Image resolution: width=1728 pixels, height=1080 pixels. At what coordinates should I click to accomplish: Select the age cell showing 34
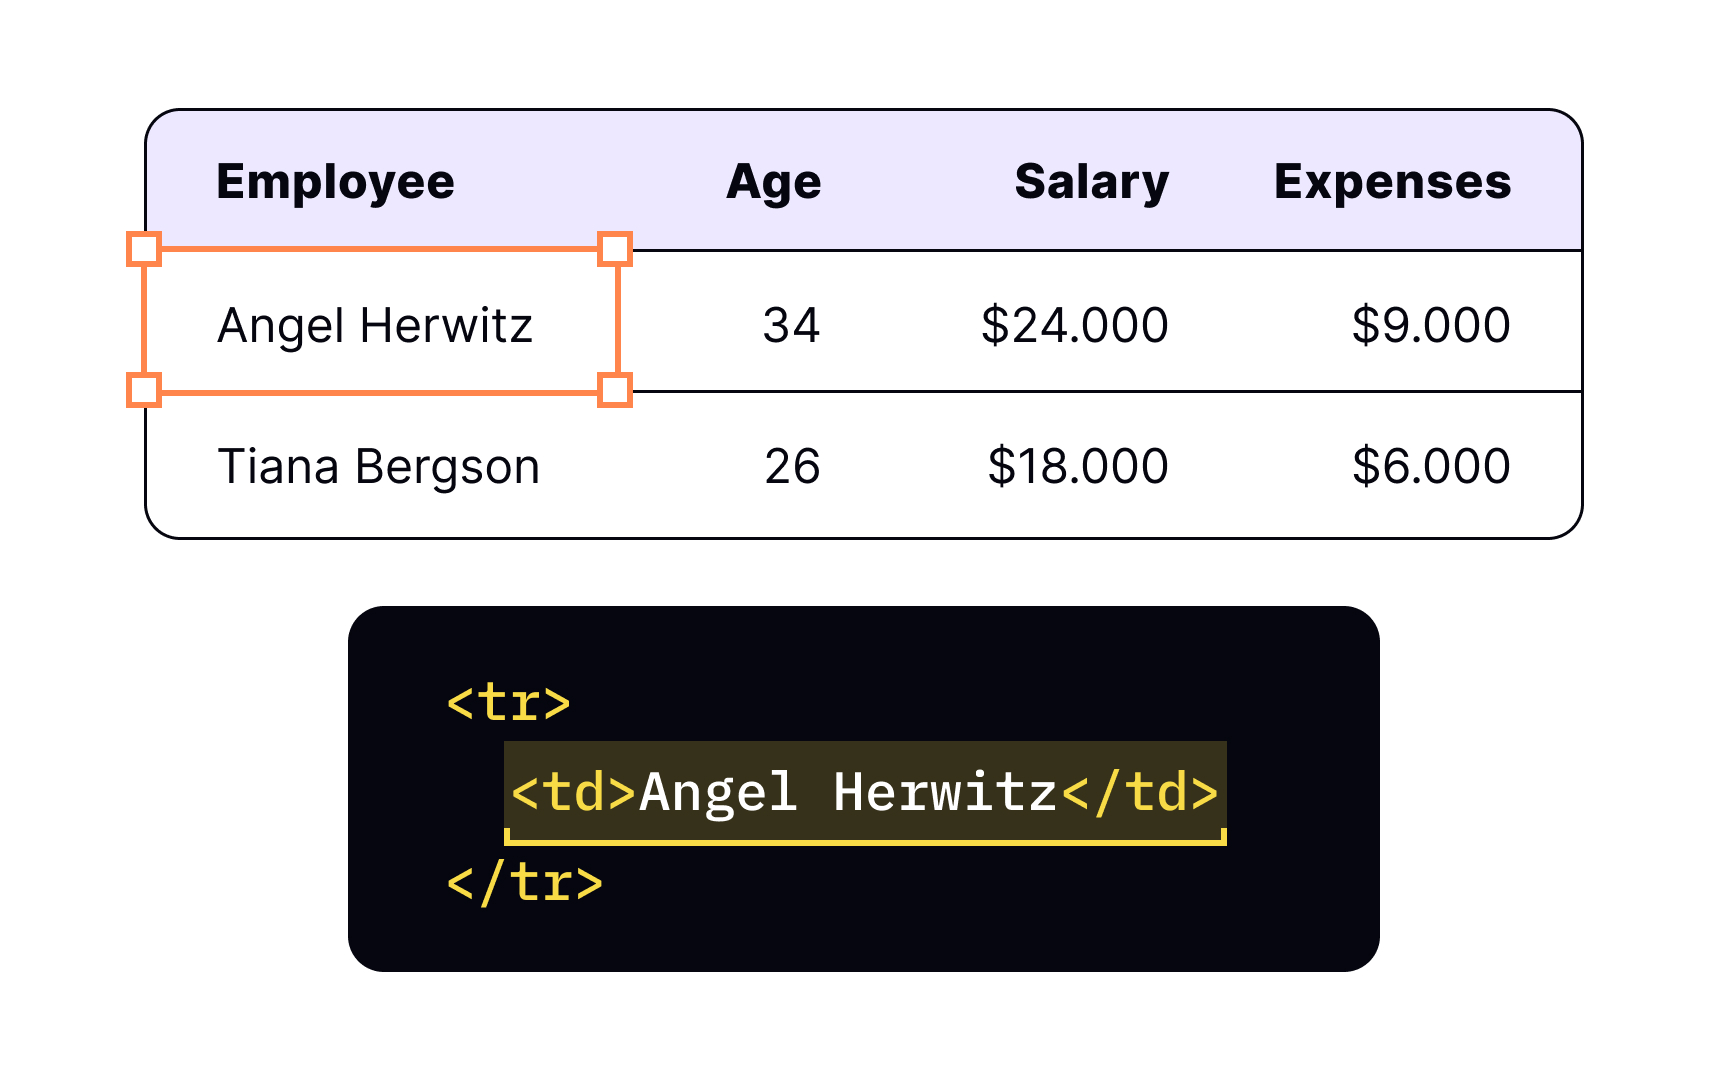pyautogui.click(x=791, y=325)
